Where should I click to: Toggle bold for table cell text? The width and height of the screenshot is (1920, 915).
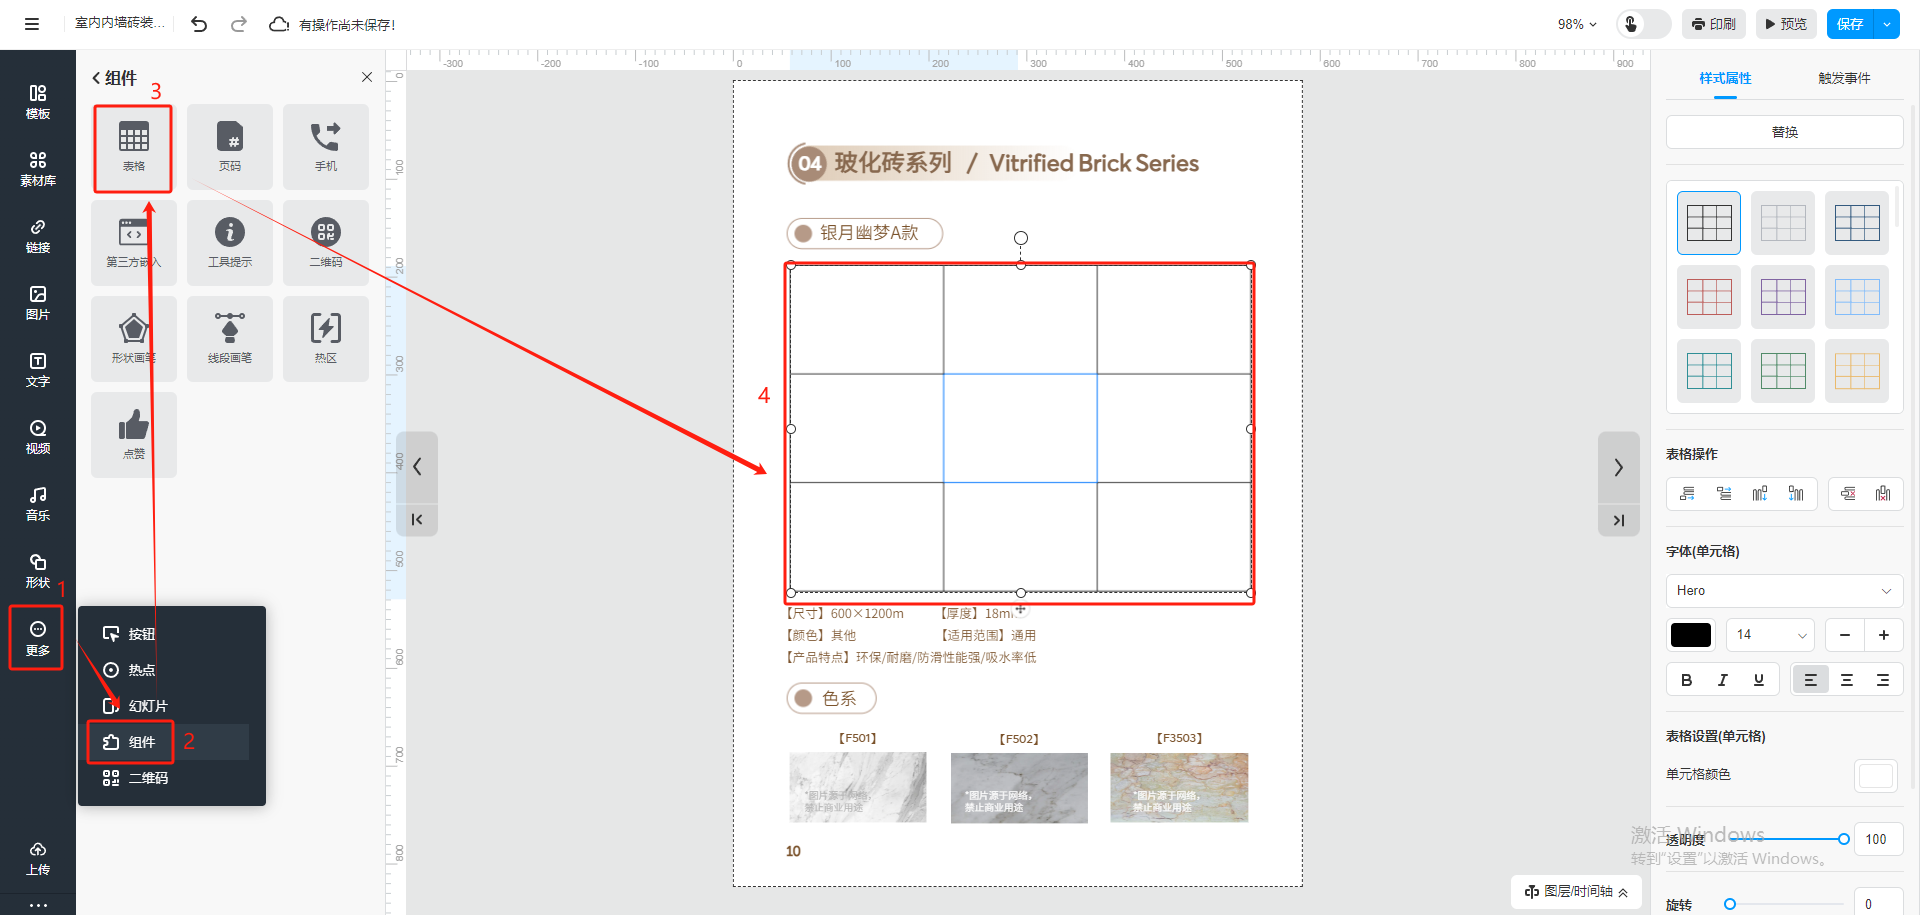(1686, 680)
